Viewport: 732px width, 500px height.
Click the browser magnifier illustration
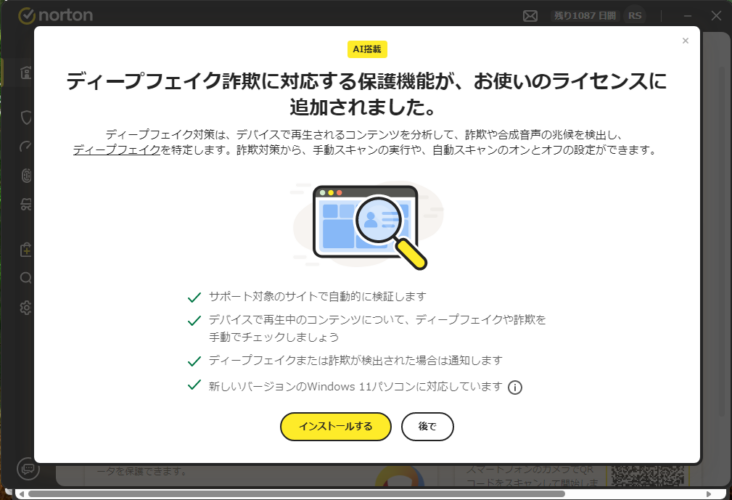coord(368,225)
